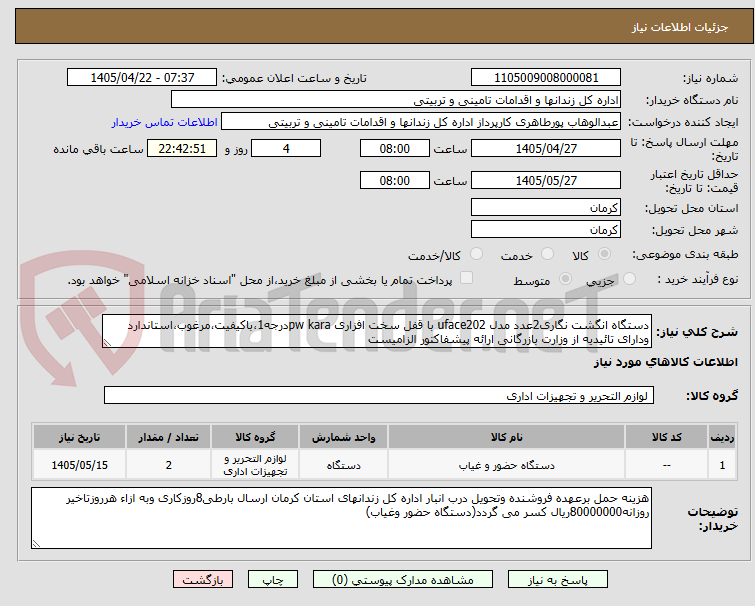Screen dimensions: 755x606
Task: Click resize handle of buyer notes area
Action: click(36, 544)
